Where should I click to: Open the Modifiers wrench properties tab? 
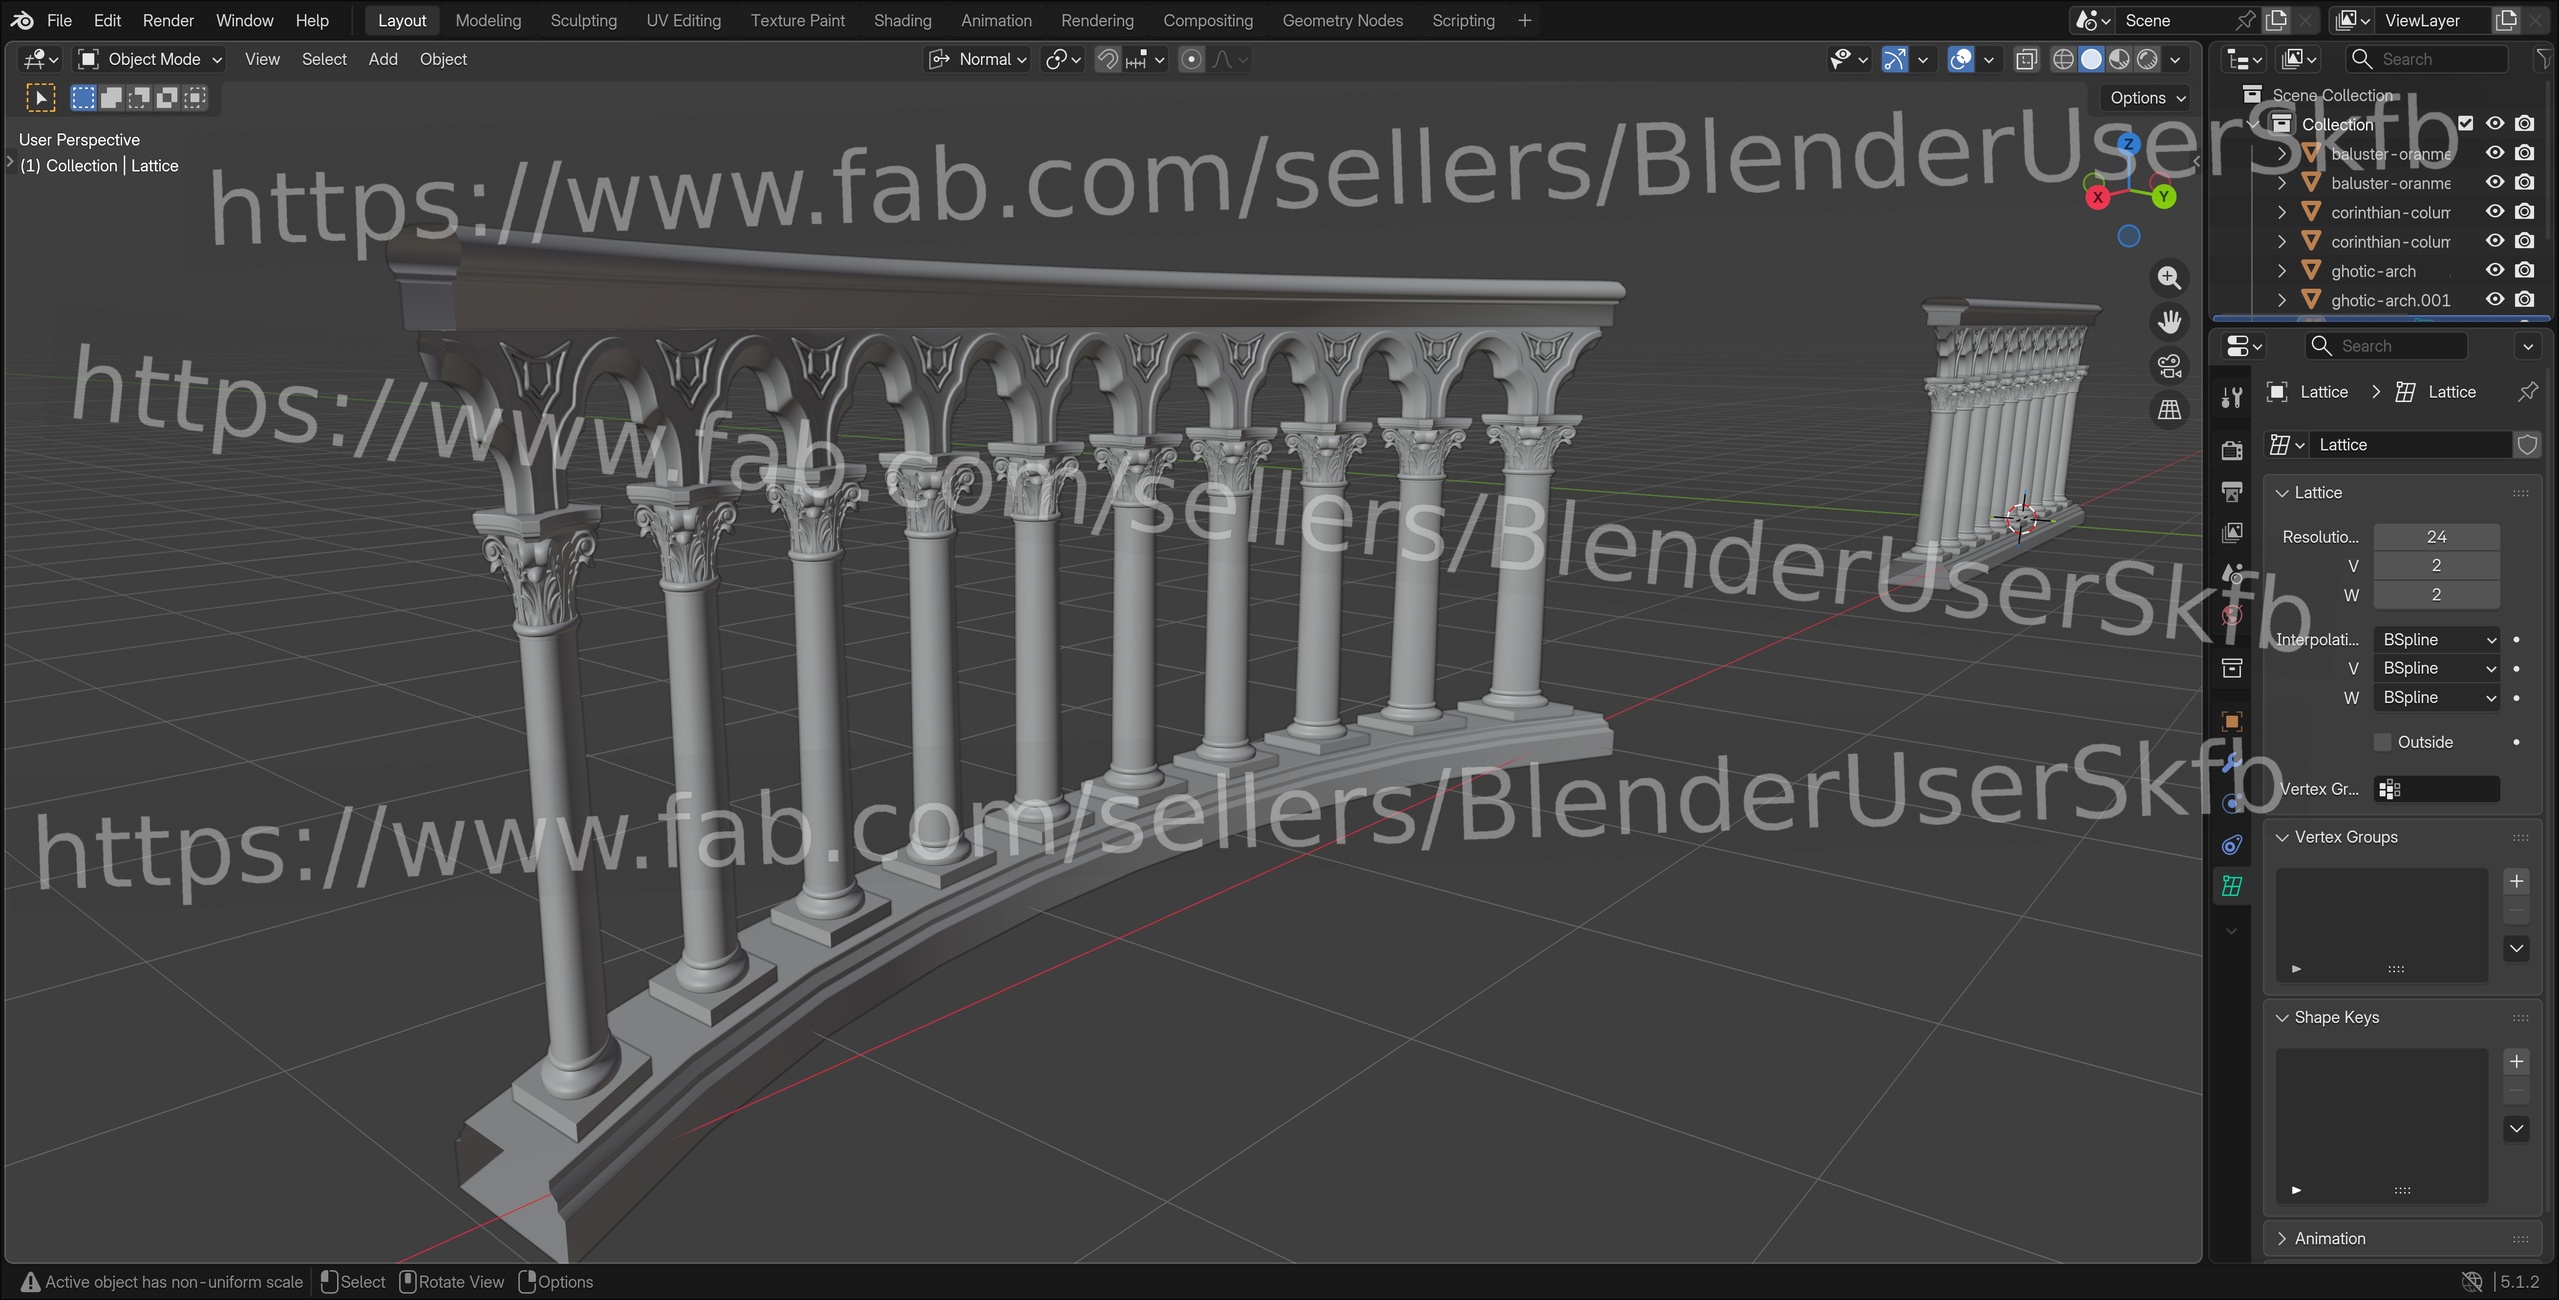(2232, 762)
